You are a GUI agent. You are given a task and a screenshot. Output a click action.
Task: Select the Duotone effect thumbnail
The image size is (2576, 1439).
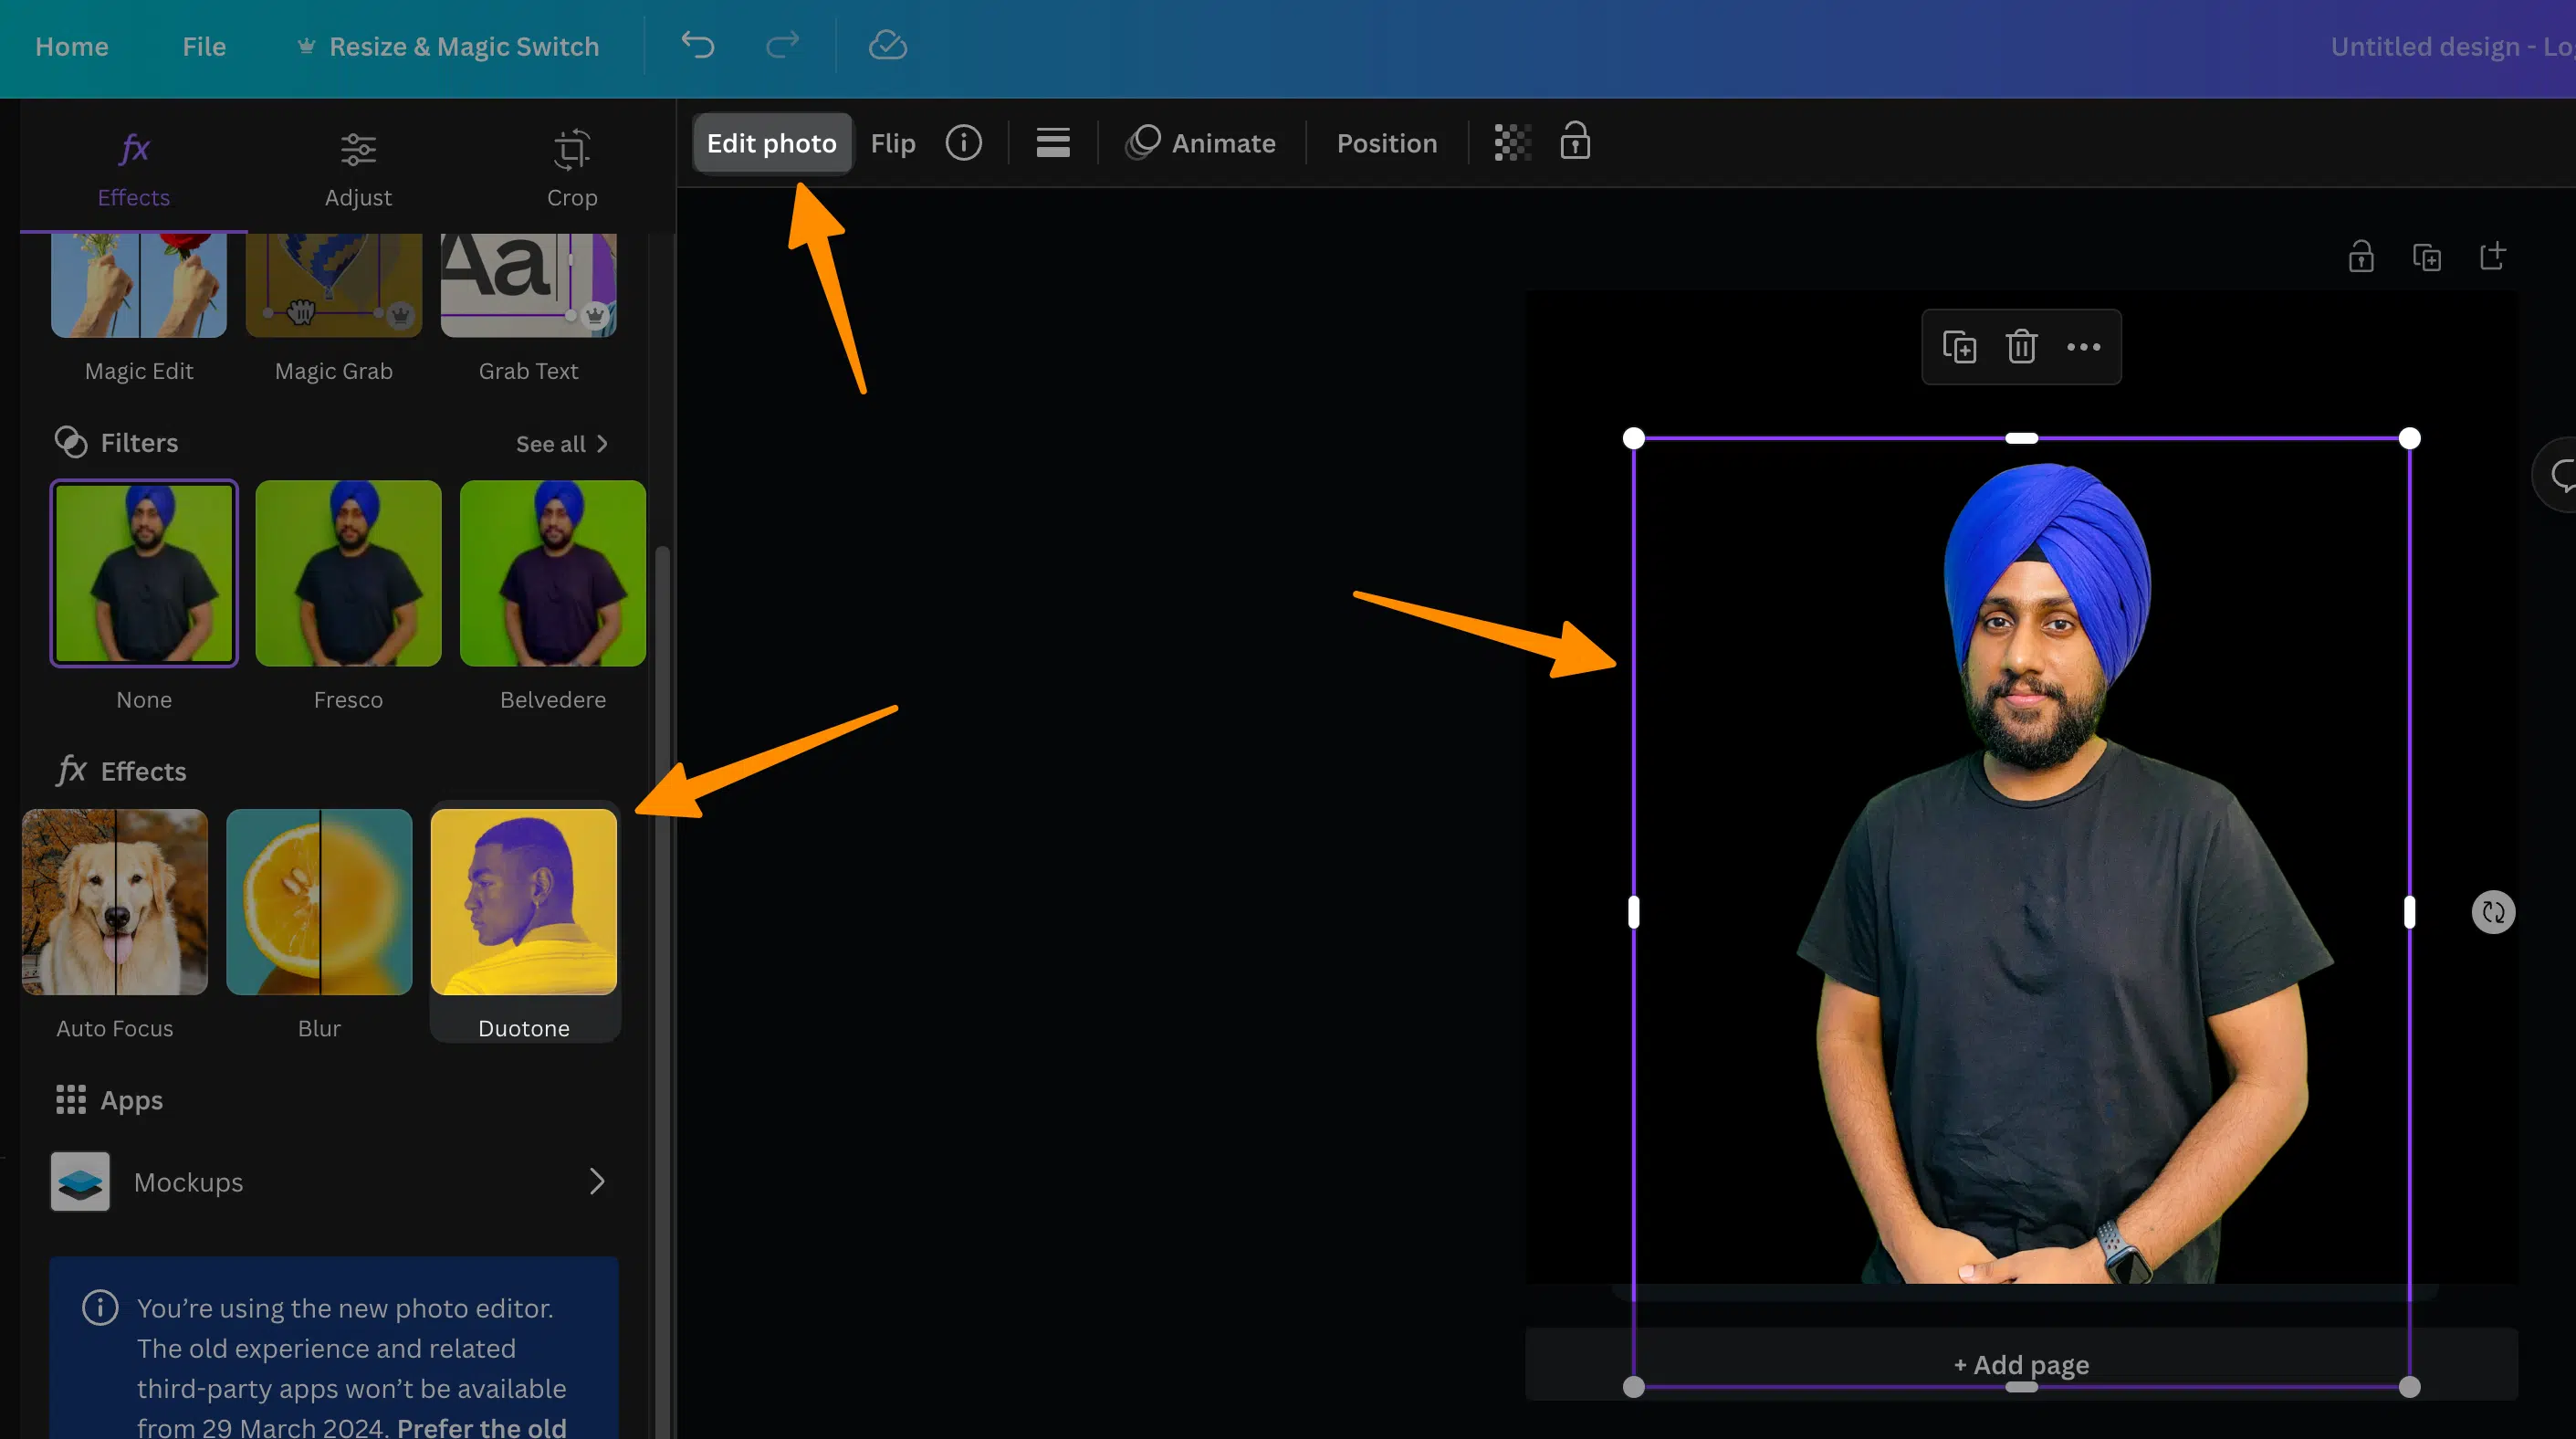[x=524, y=901]
